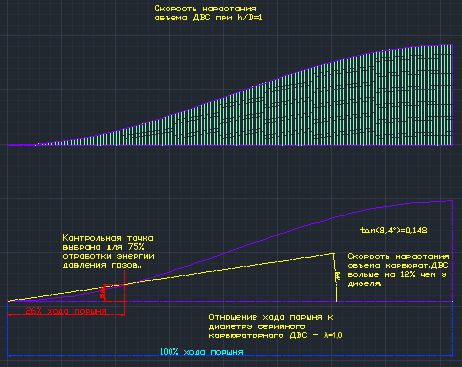Click the 'Отношение хода поршня к диаметру' text block

[275, 326]
